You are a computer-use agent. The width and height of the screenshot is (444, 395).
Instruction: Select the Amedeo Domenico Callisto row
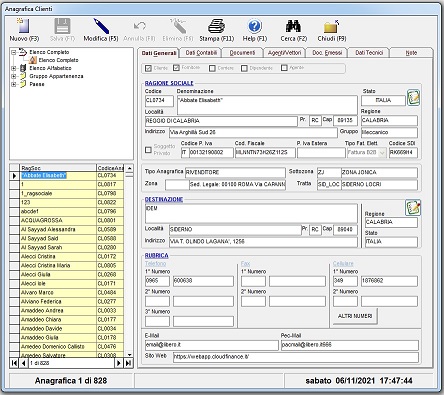coord(67,346)
